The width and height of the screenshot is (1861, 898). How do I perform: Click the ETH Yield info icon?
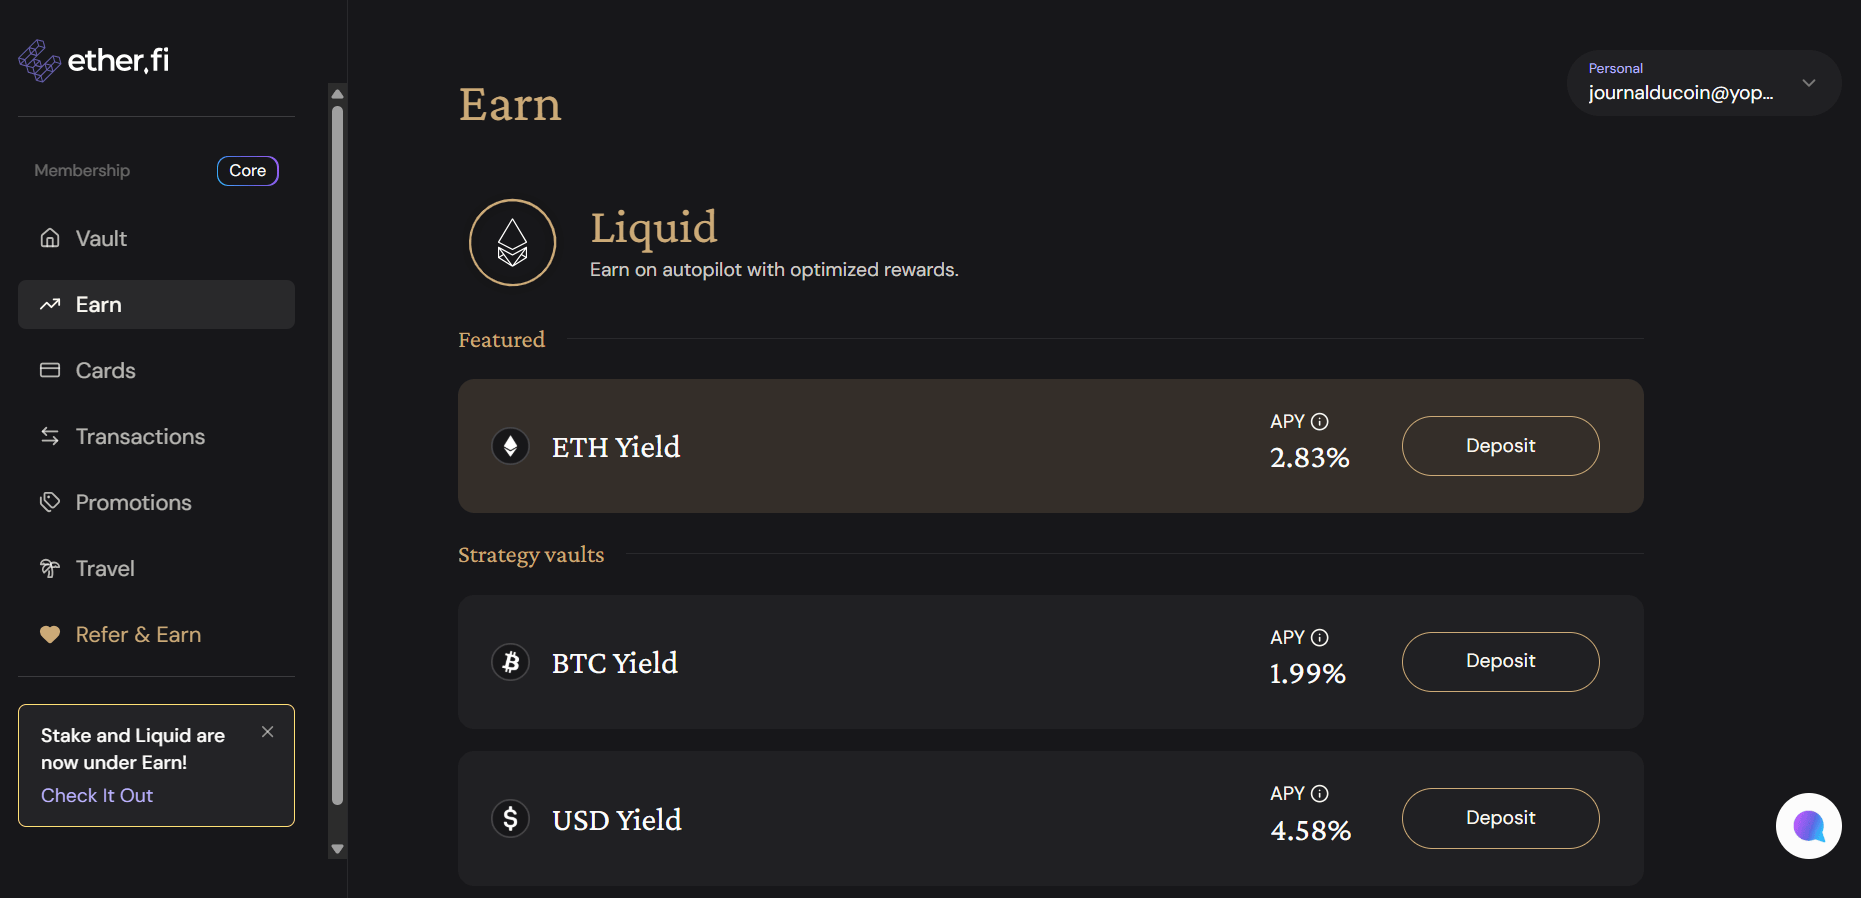(x=1320, y=422)
